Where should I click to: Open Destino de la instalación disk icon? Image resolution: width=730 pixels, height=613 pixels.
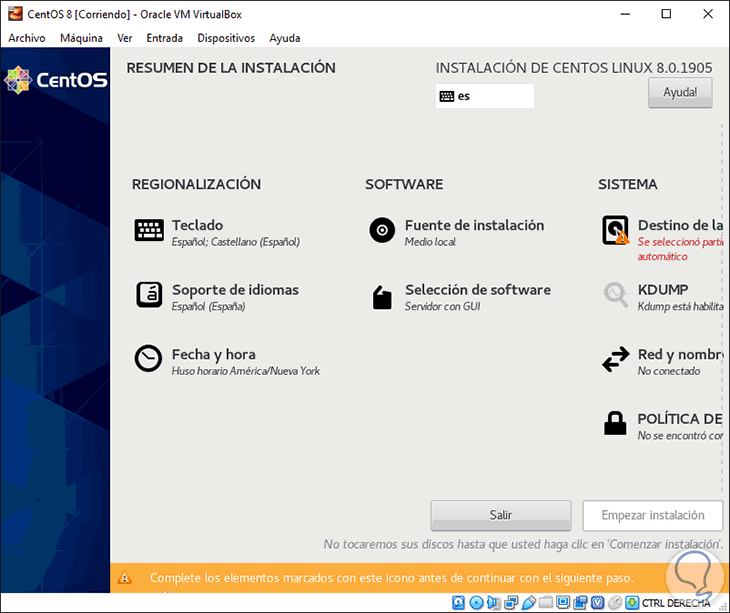[x=615, y=230]
